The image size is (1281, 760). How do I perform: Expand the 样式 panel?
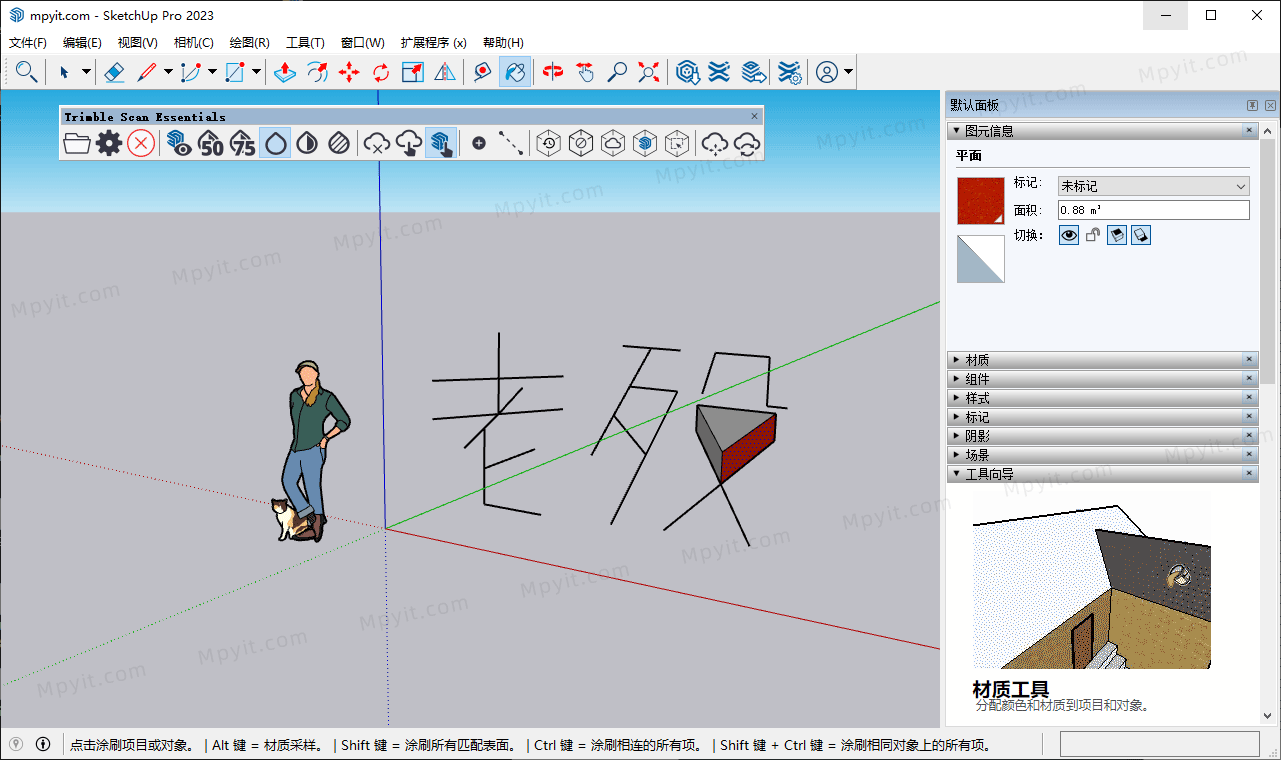[x=1102, y=398]
